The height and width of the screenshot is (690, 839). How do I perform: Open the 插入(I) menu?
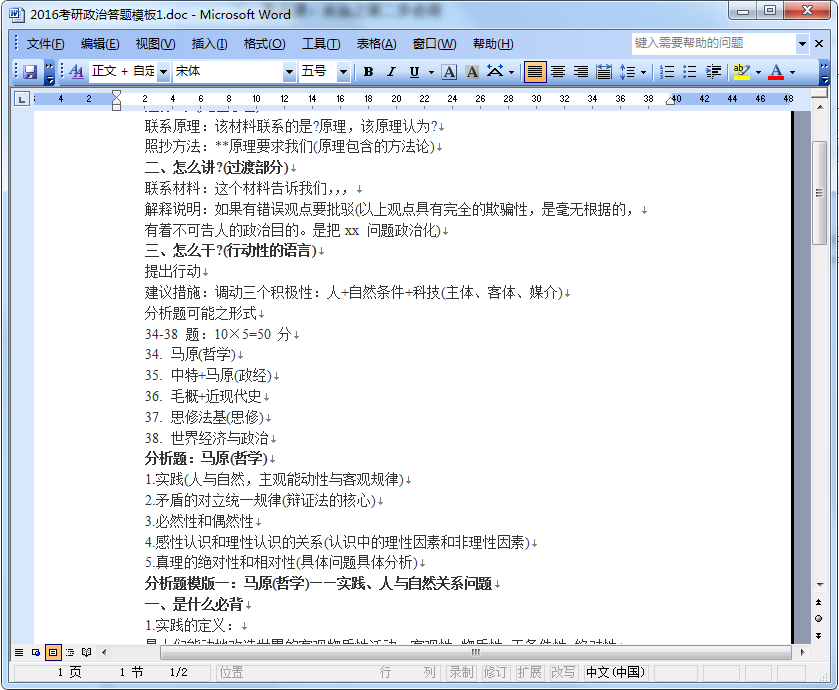click(209, 44)
